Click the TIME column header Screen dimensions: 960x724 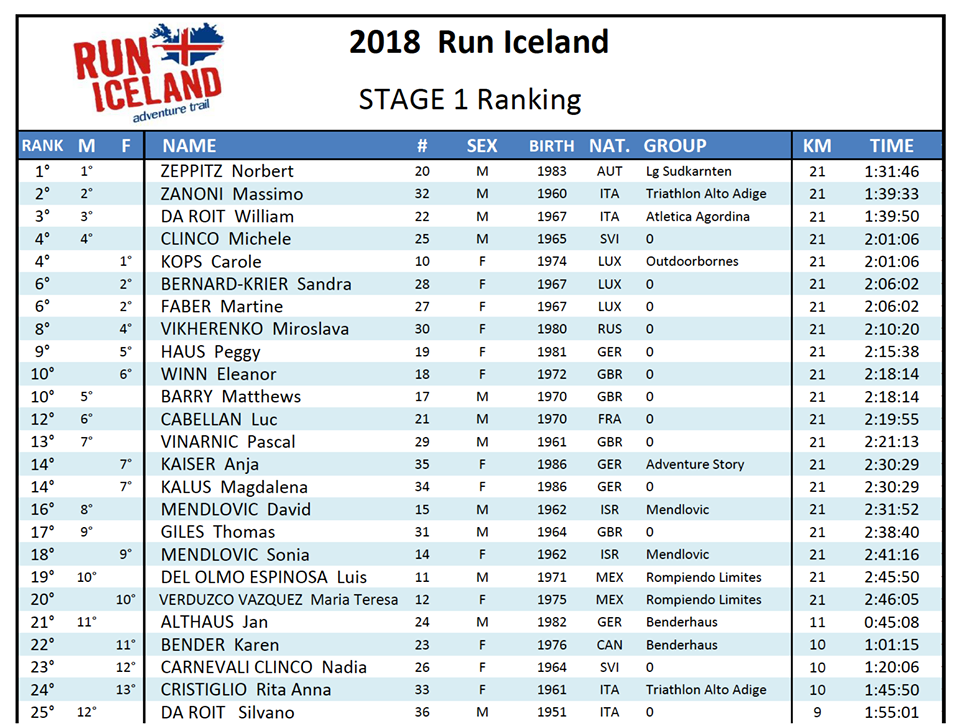891,146
